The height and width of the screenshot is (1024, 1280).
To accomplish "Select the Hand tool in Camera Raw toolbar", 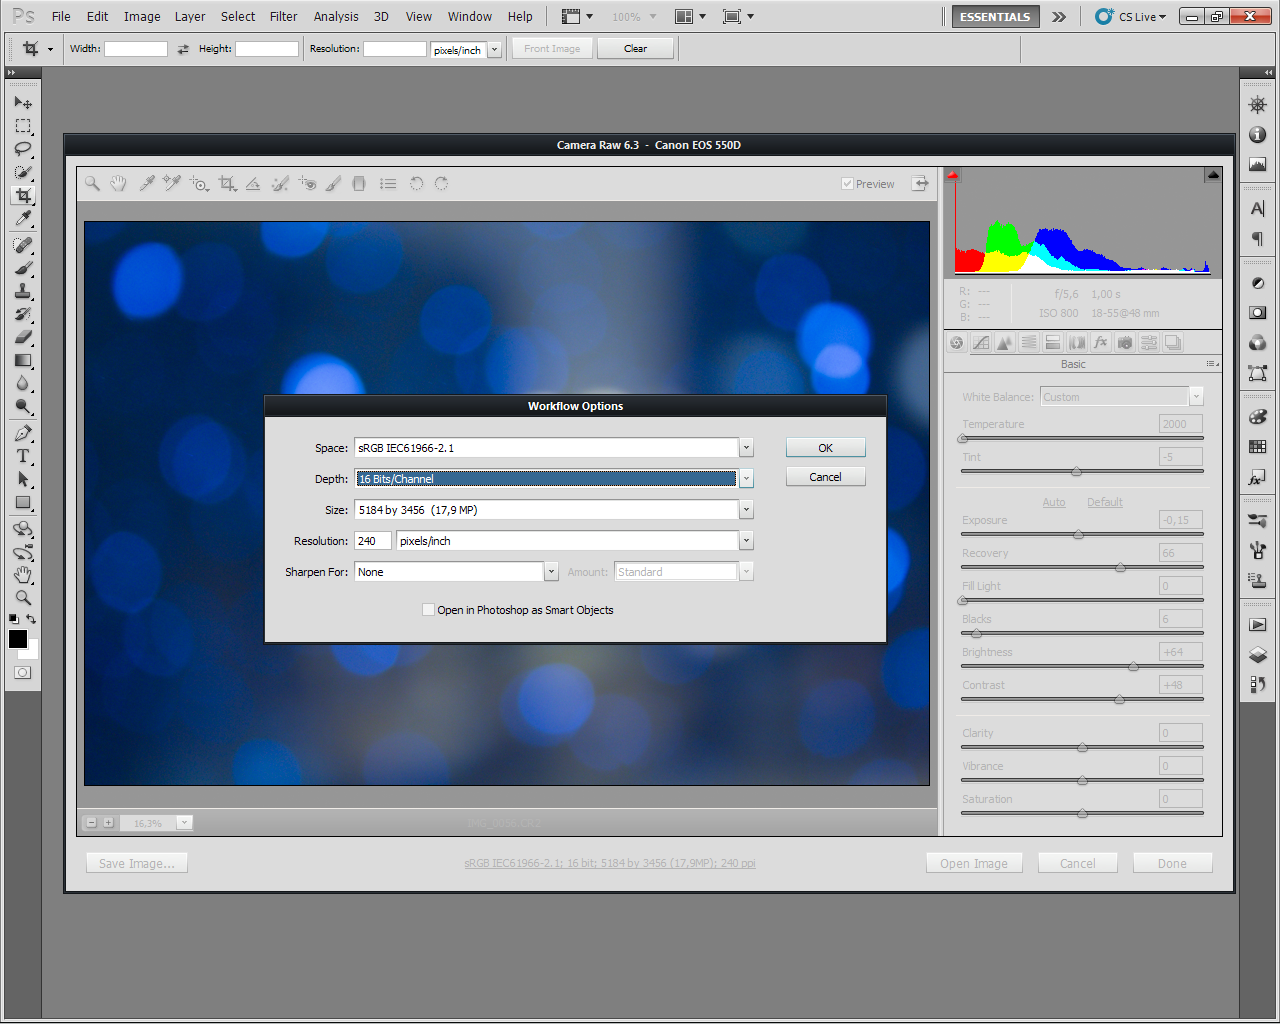I will point(118,183).
